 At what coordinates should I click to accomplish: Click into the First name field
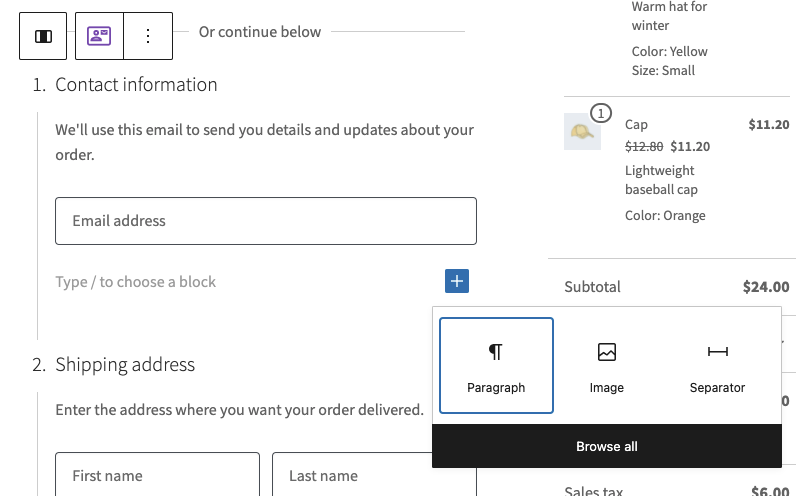tap(157, 475)
